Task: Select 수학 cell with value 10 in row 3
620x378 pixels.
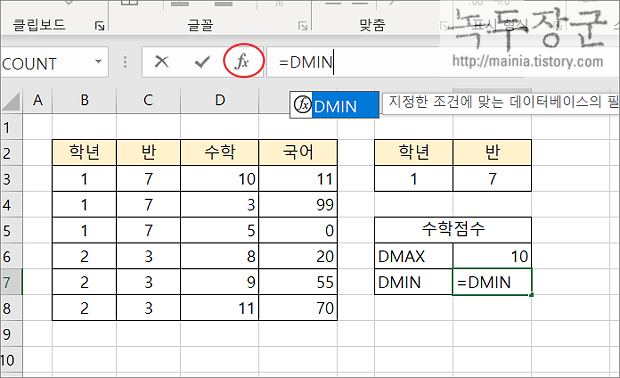Action: [x=220, y=179]
